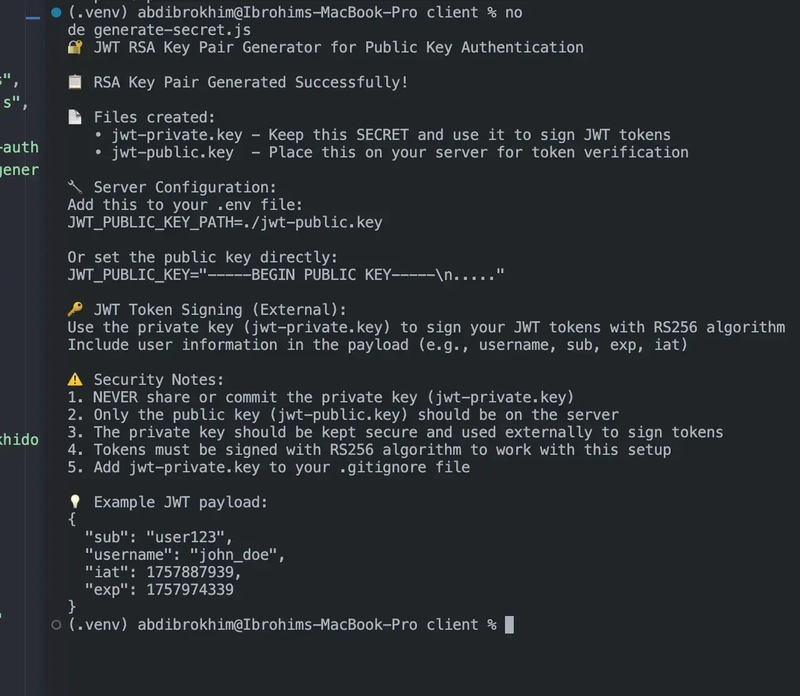Click jwt-public.key in Files created list
Viewport: 800px width, 696px height.
pos(172,152)
